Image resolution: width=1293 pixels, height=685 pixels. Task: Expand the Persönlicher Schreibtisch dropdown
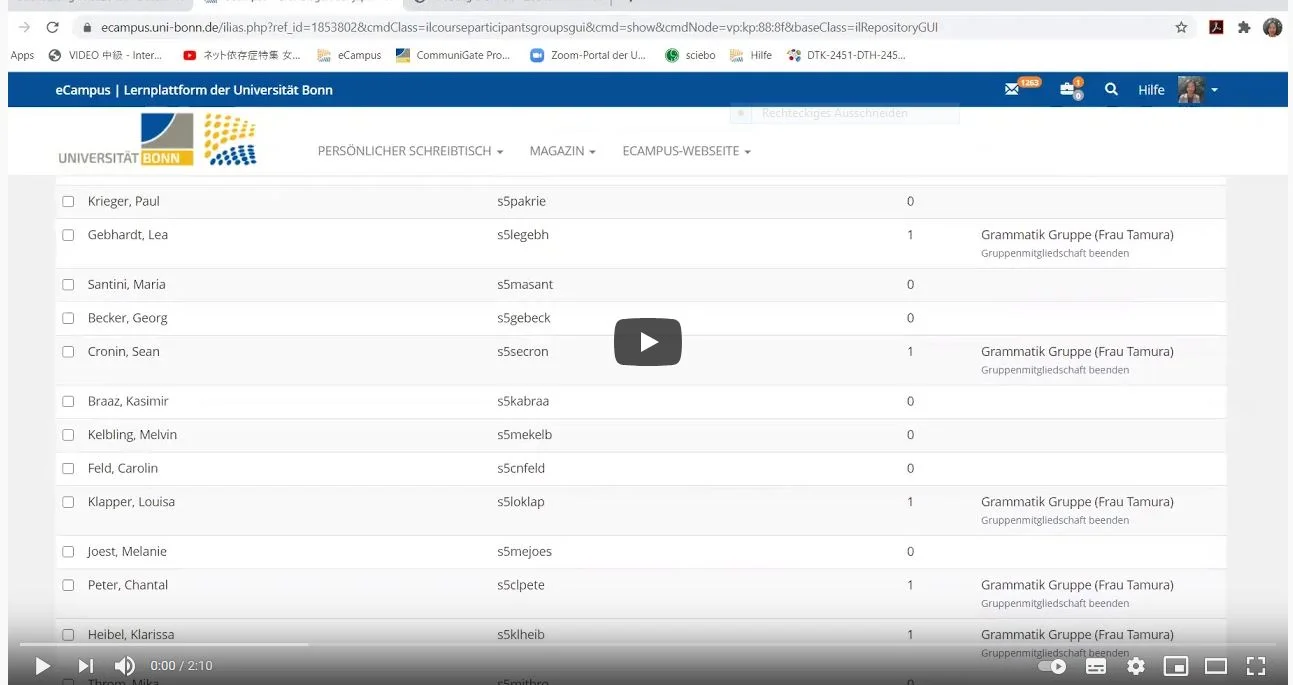point(410,151)
